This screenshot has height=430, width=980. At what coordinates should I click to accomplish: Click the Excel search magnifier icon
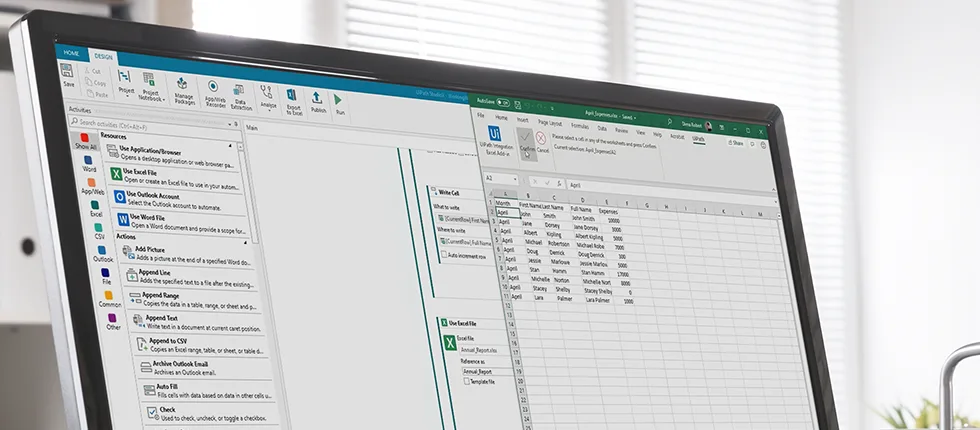[669, 122]
